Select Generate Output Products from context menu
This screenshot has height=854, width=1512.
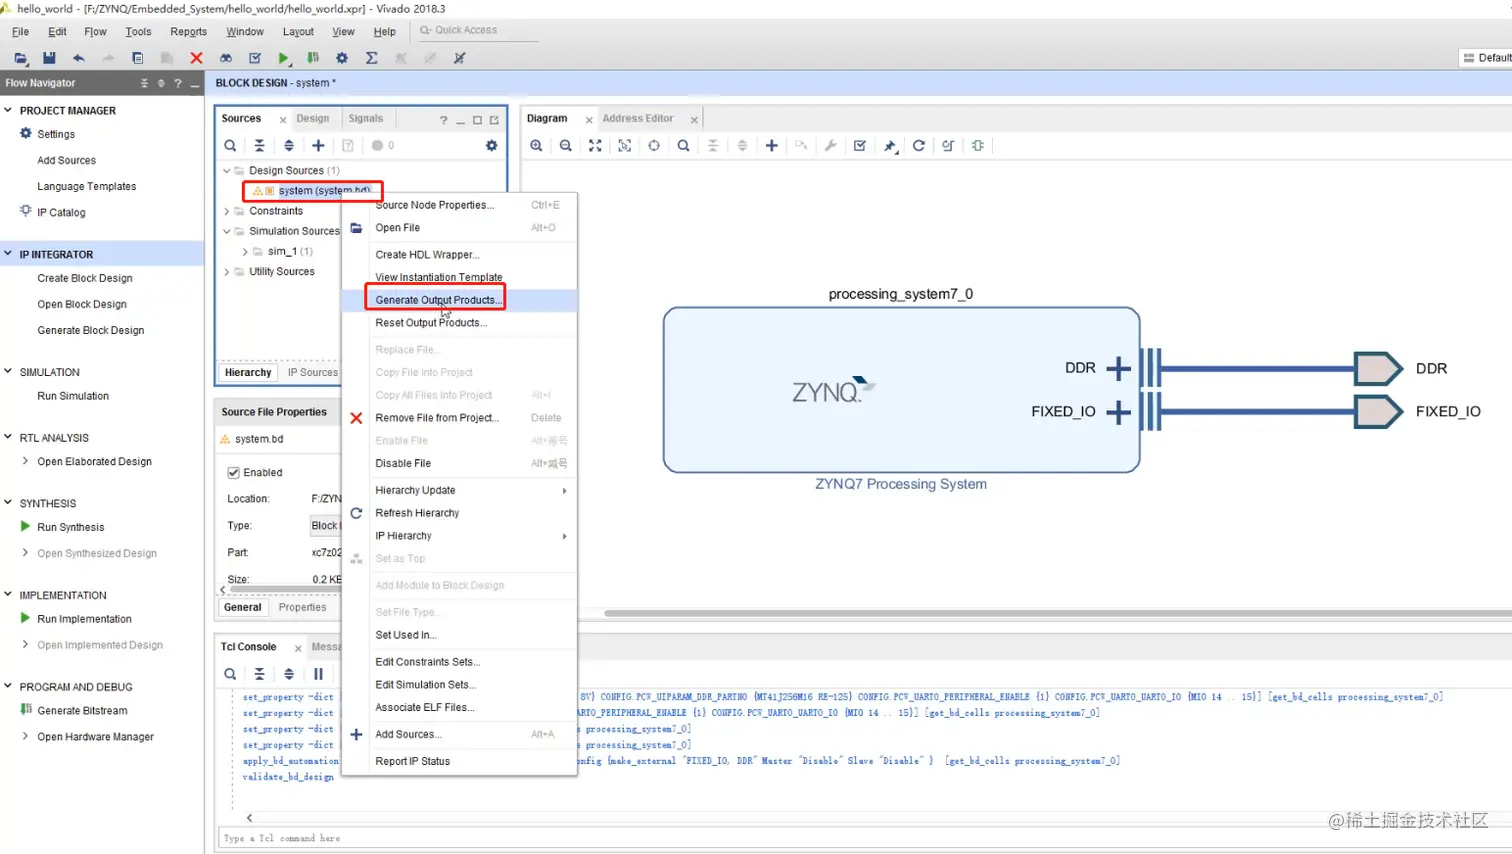point(459,300)
